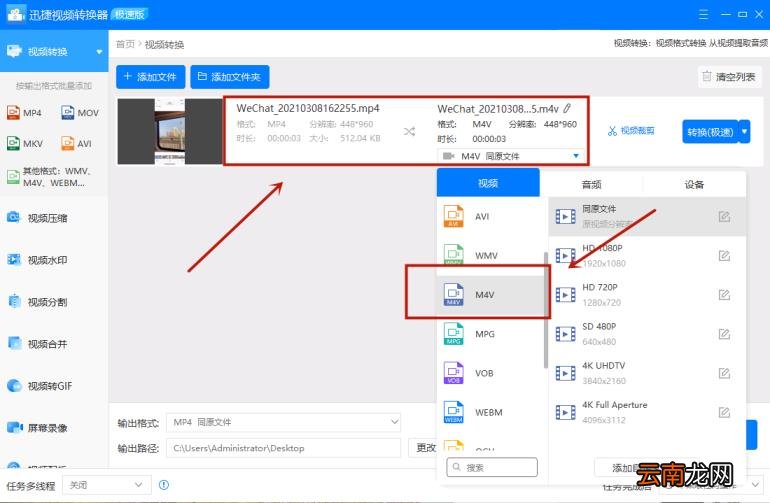Edit the 同原文件 preset settings

[724, 217]
